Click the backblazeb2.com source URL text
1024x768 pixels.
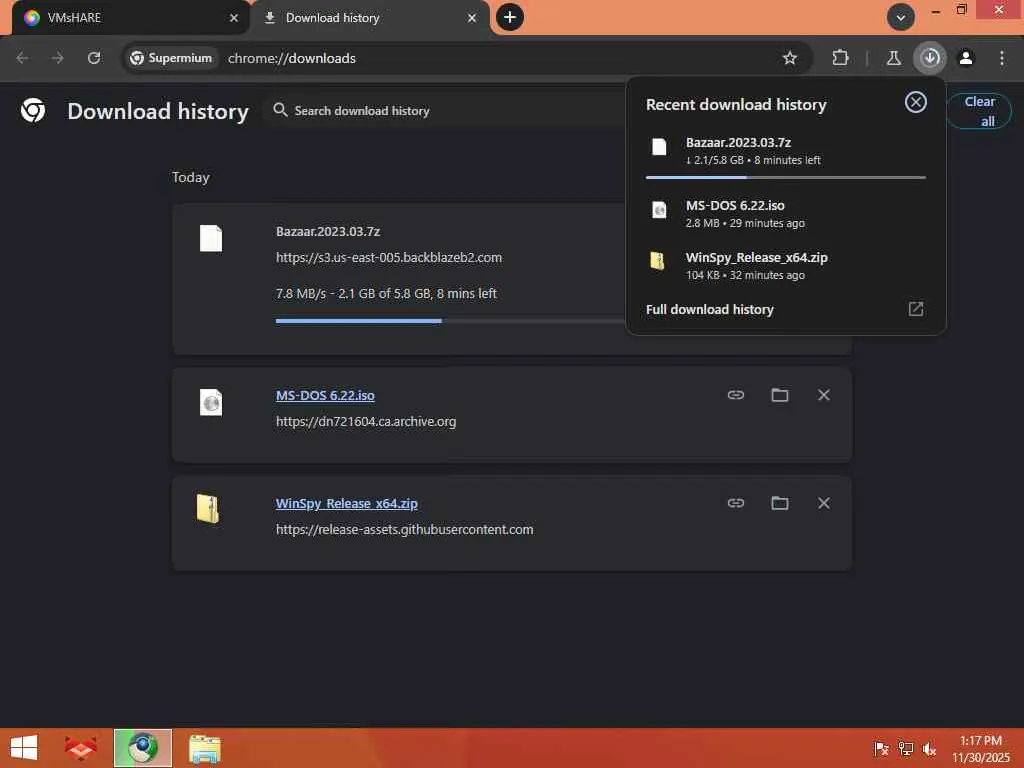tap(389, 257)
